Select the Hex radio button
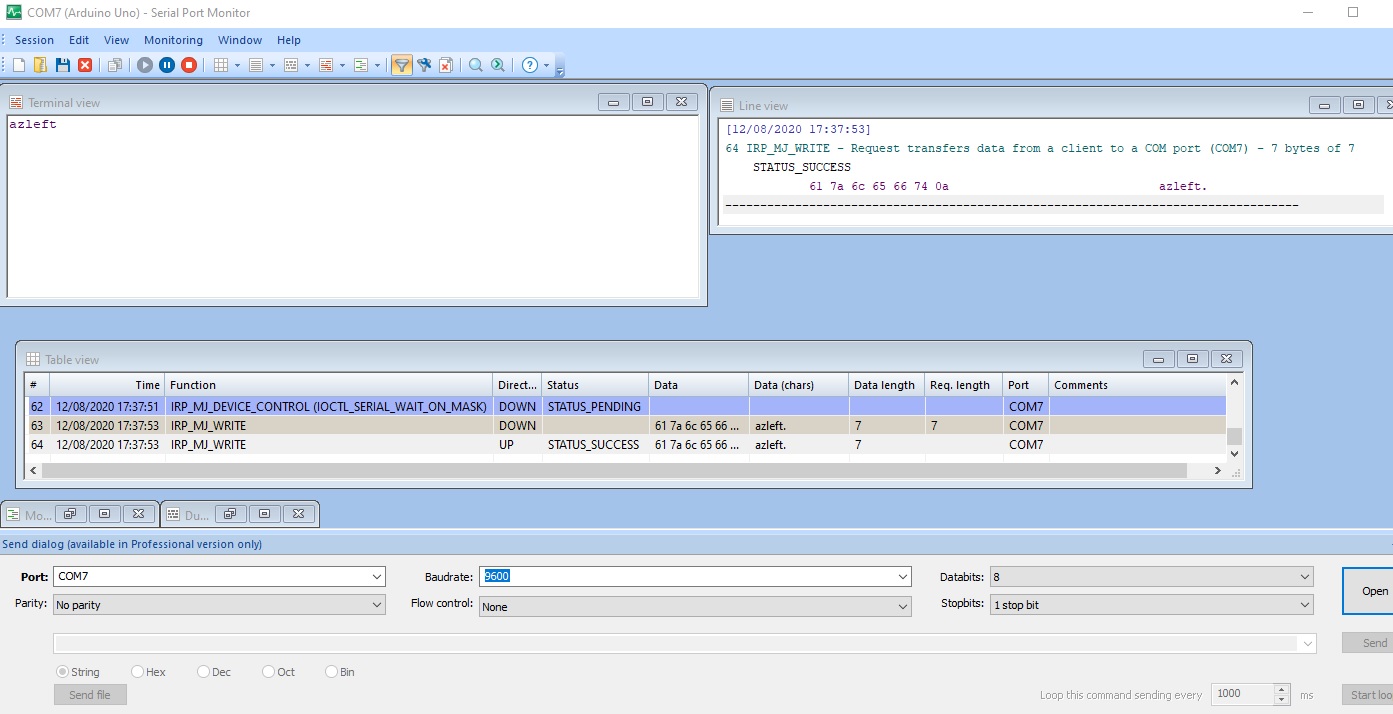 pyautogui.click(x=139, y=671)
